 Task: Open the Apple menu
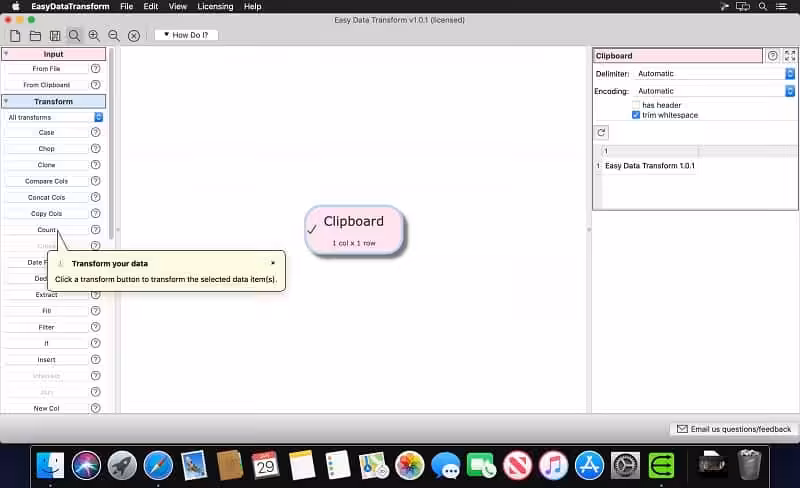point(15,6)
